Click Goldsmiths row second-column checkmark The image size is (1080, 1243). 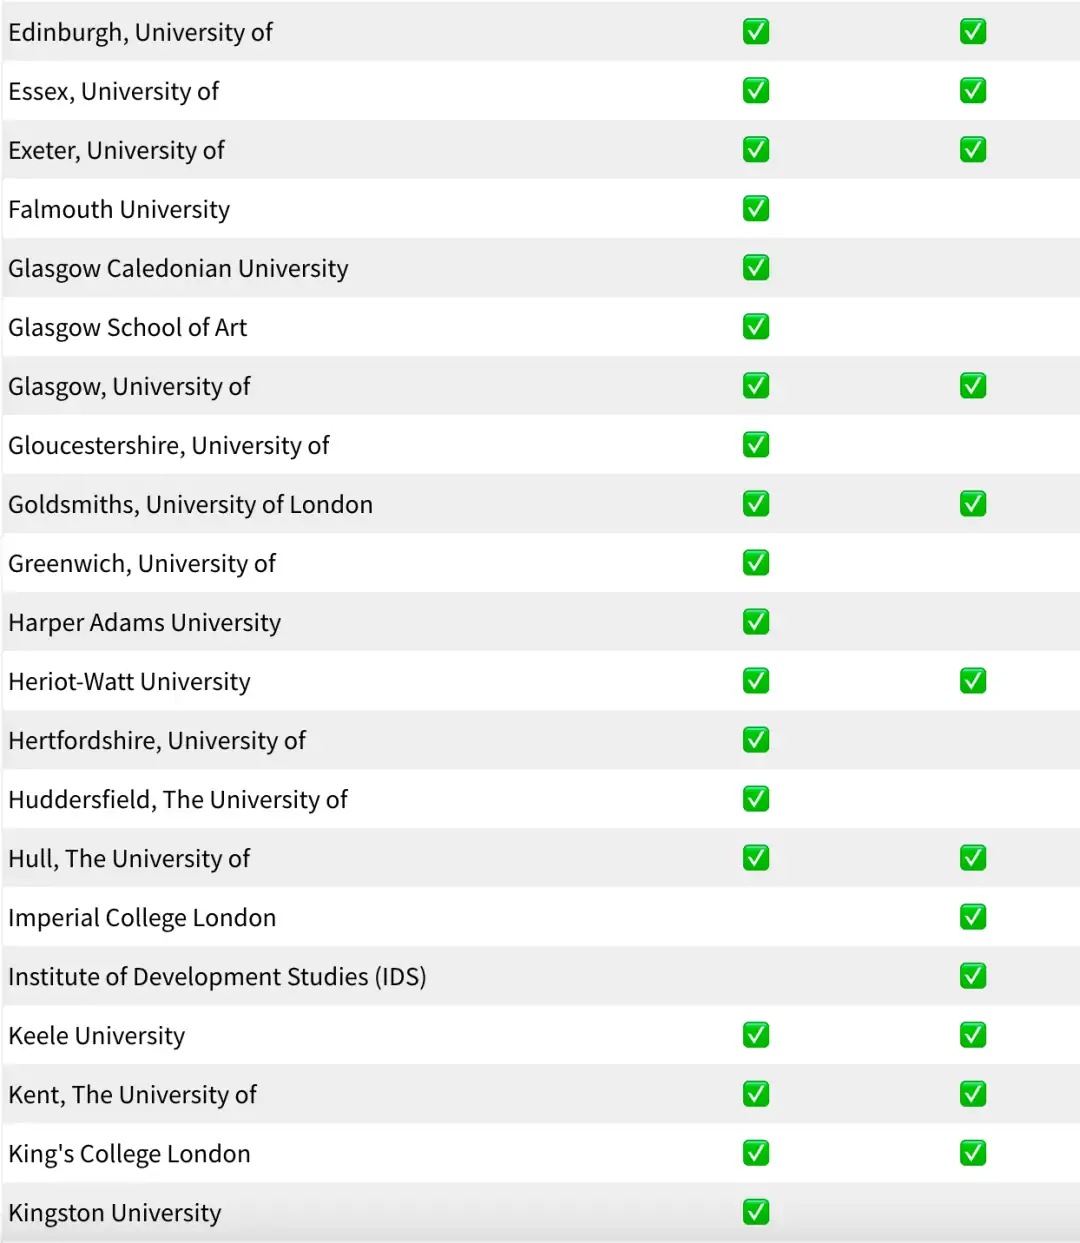click(973, 504)
